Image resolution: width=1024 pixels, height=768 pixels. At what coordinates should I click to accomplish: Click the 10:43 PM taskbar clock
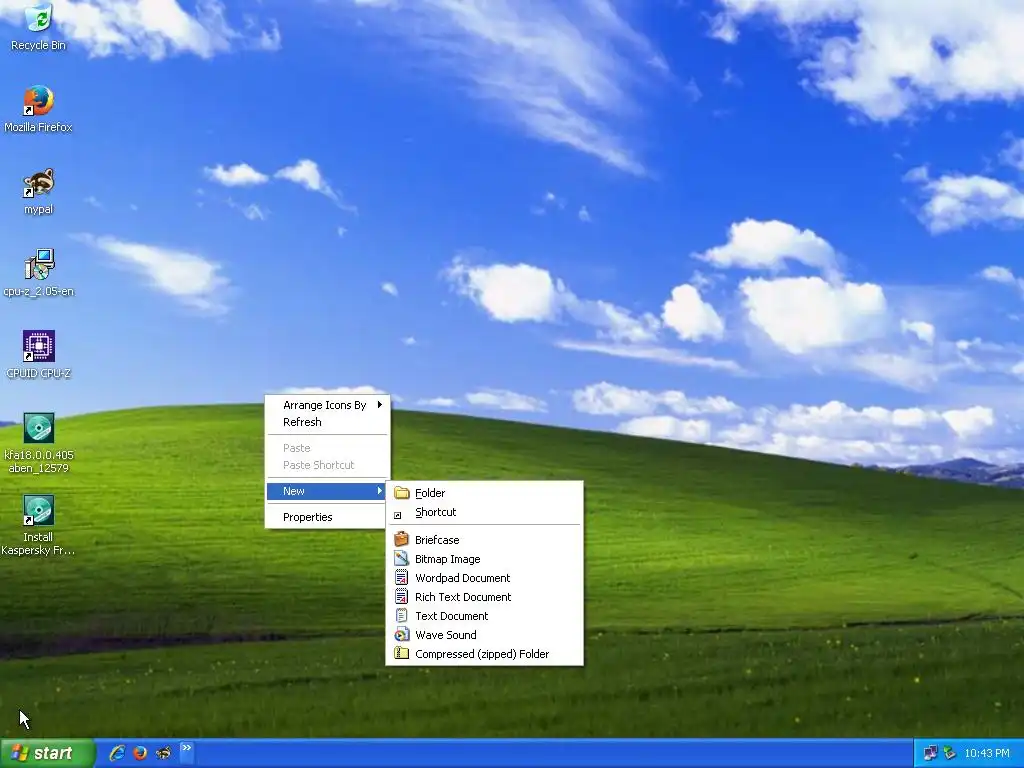[x=987, y=754]
